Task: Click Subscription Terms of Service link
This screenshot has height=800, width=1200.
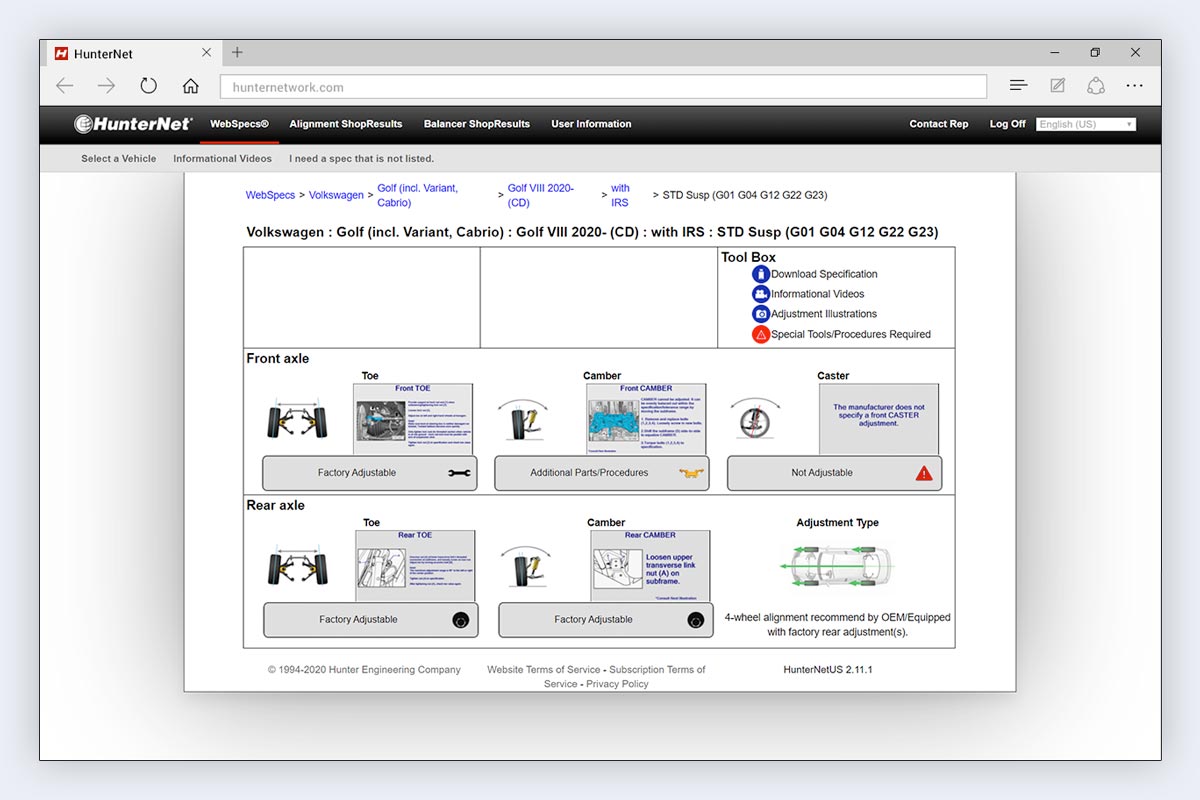Action: pyautogui.click(x=627, y=677)
